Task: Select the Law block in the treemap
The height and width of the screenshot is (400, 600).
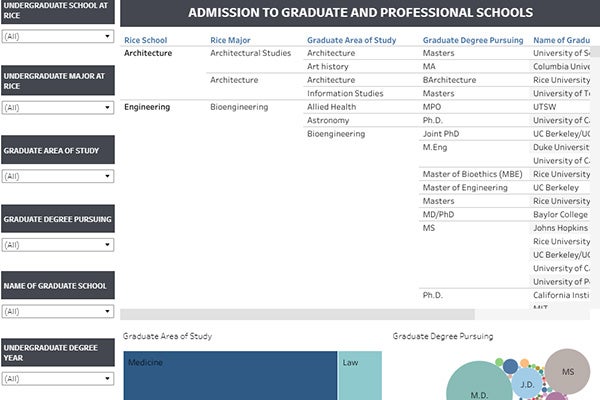Action: coord(360,376)
